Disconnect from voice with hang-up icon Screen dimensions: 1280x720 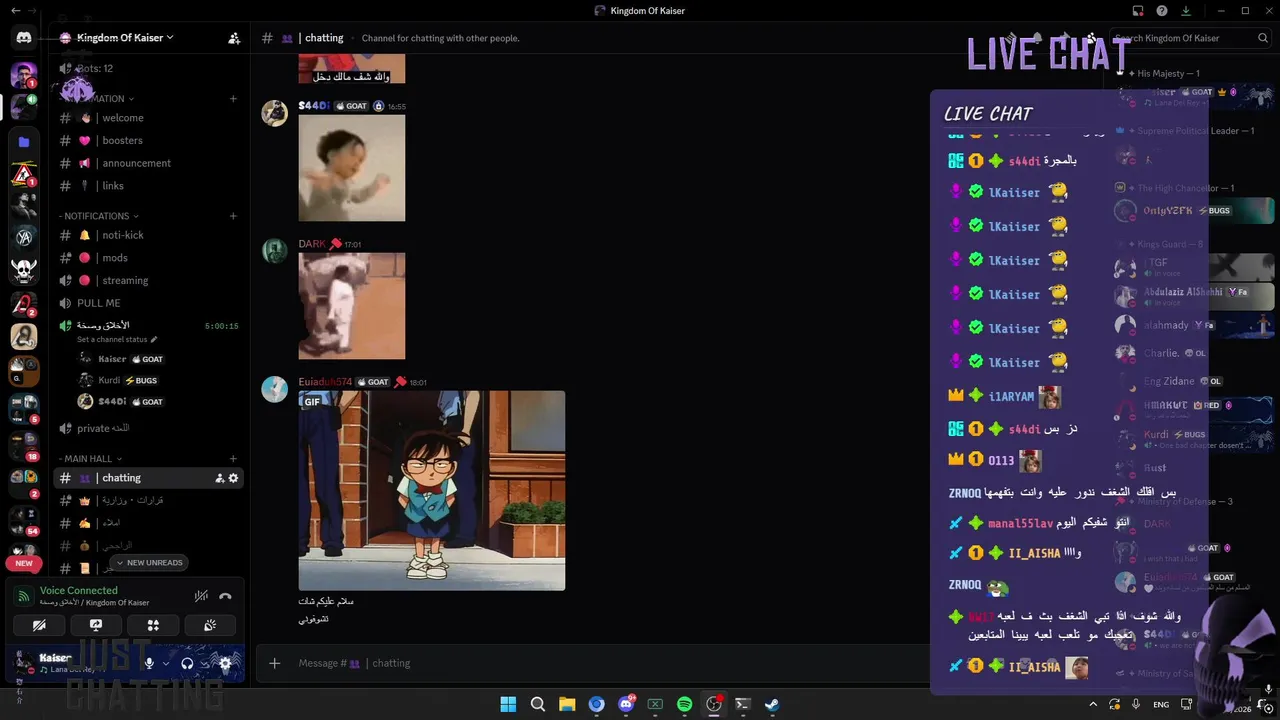[x=226, y=596]
